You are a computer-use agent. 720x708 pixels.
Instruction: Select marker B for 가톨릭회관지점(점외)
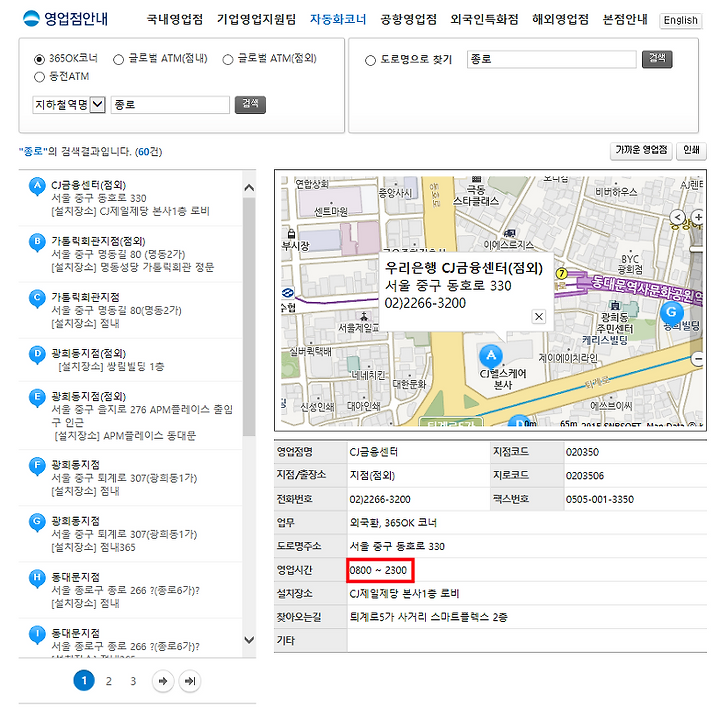tap(37, 242)
